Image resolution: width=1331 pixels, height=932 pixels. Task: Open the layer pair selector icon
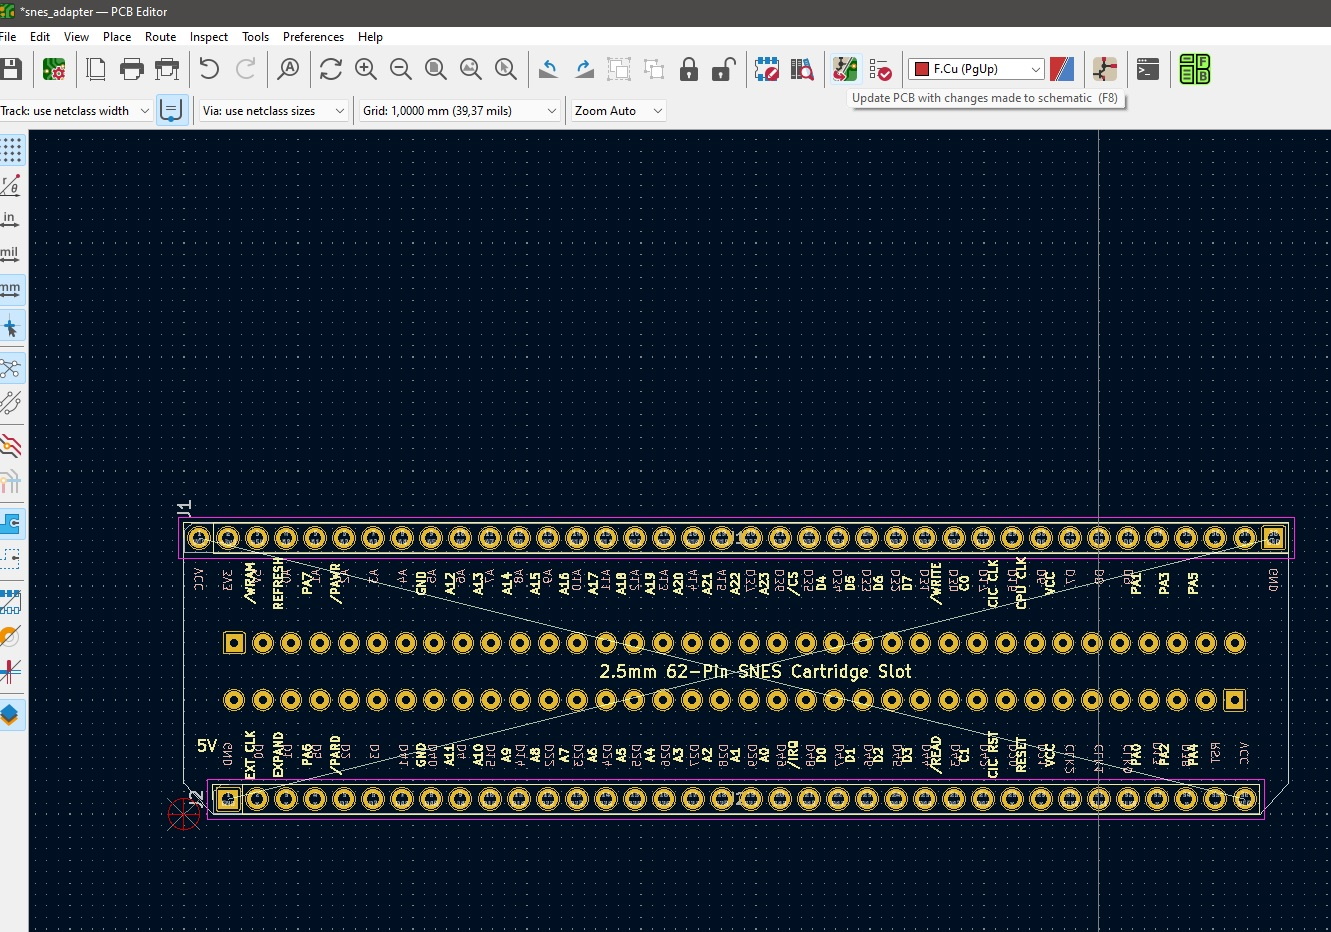1063,69
